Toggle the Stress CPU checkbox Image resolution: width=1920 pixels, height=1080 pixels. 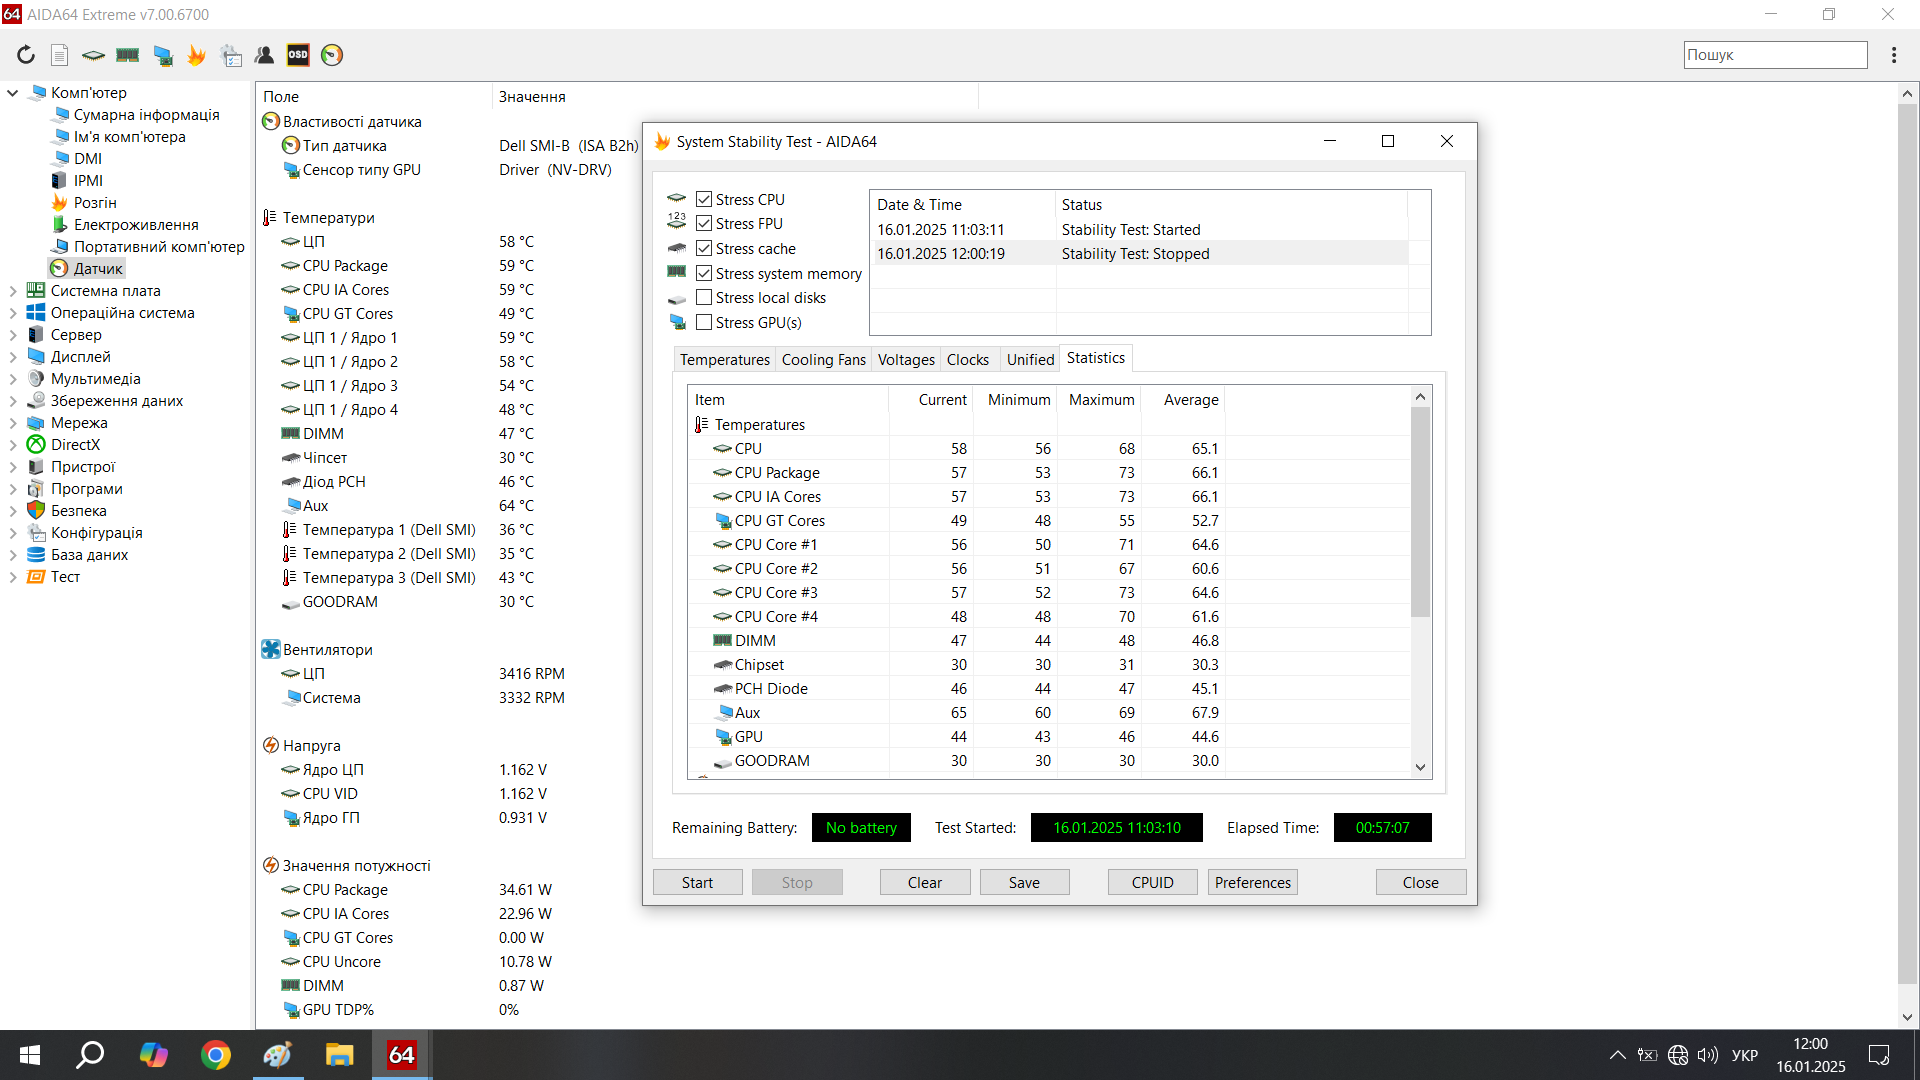(704, 199)
